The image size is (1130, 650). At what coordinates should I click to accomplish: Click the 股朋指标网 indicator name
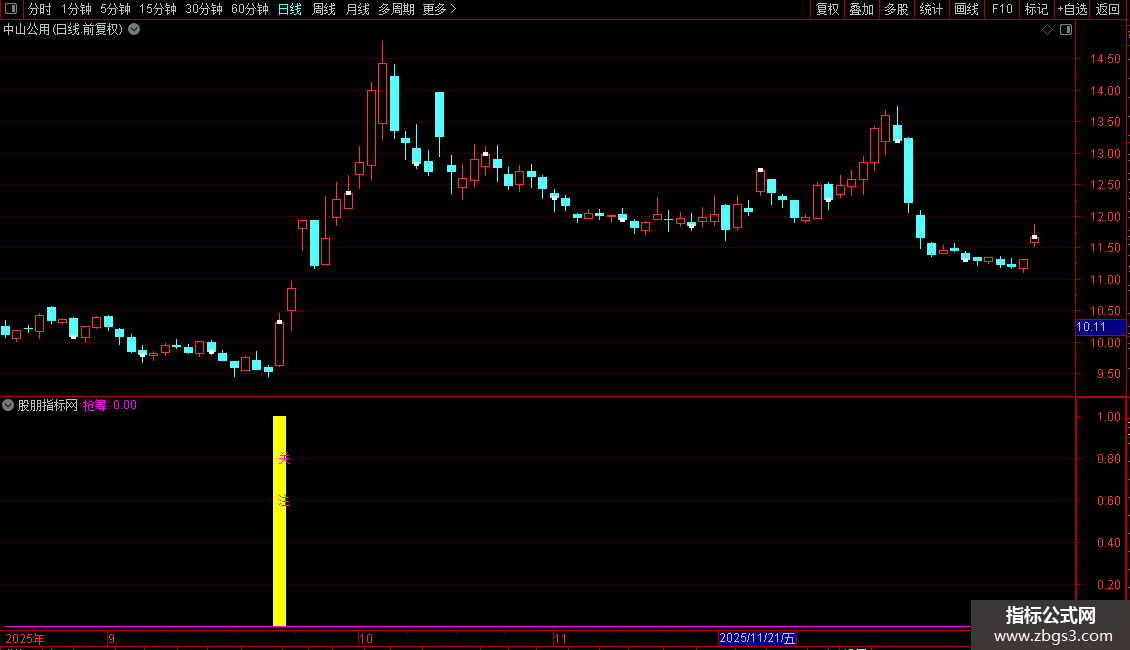point(48,405)
